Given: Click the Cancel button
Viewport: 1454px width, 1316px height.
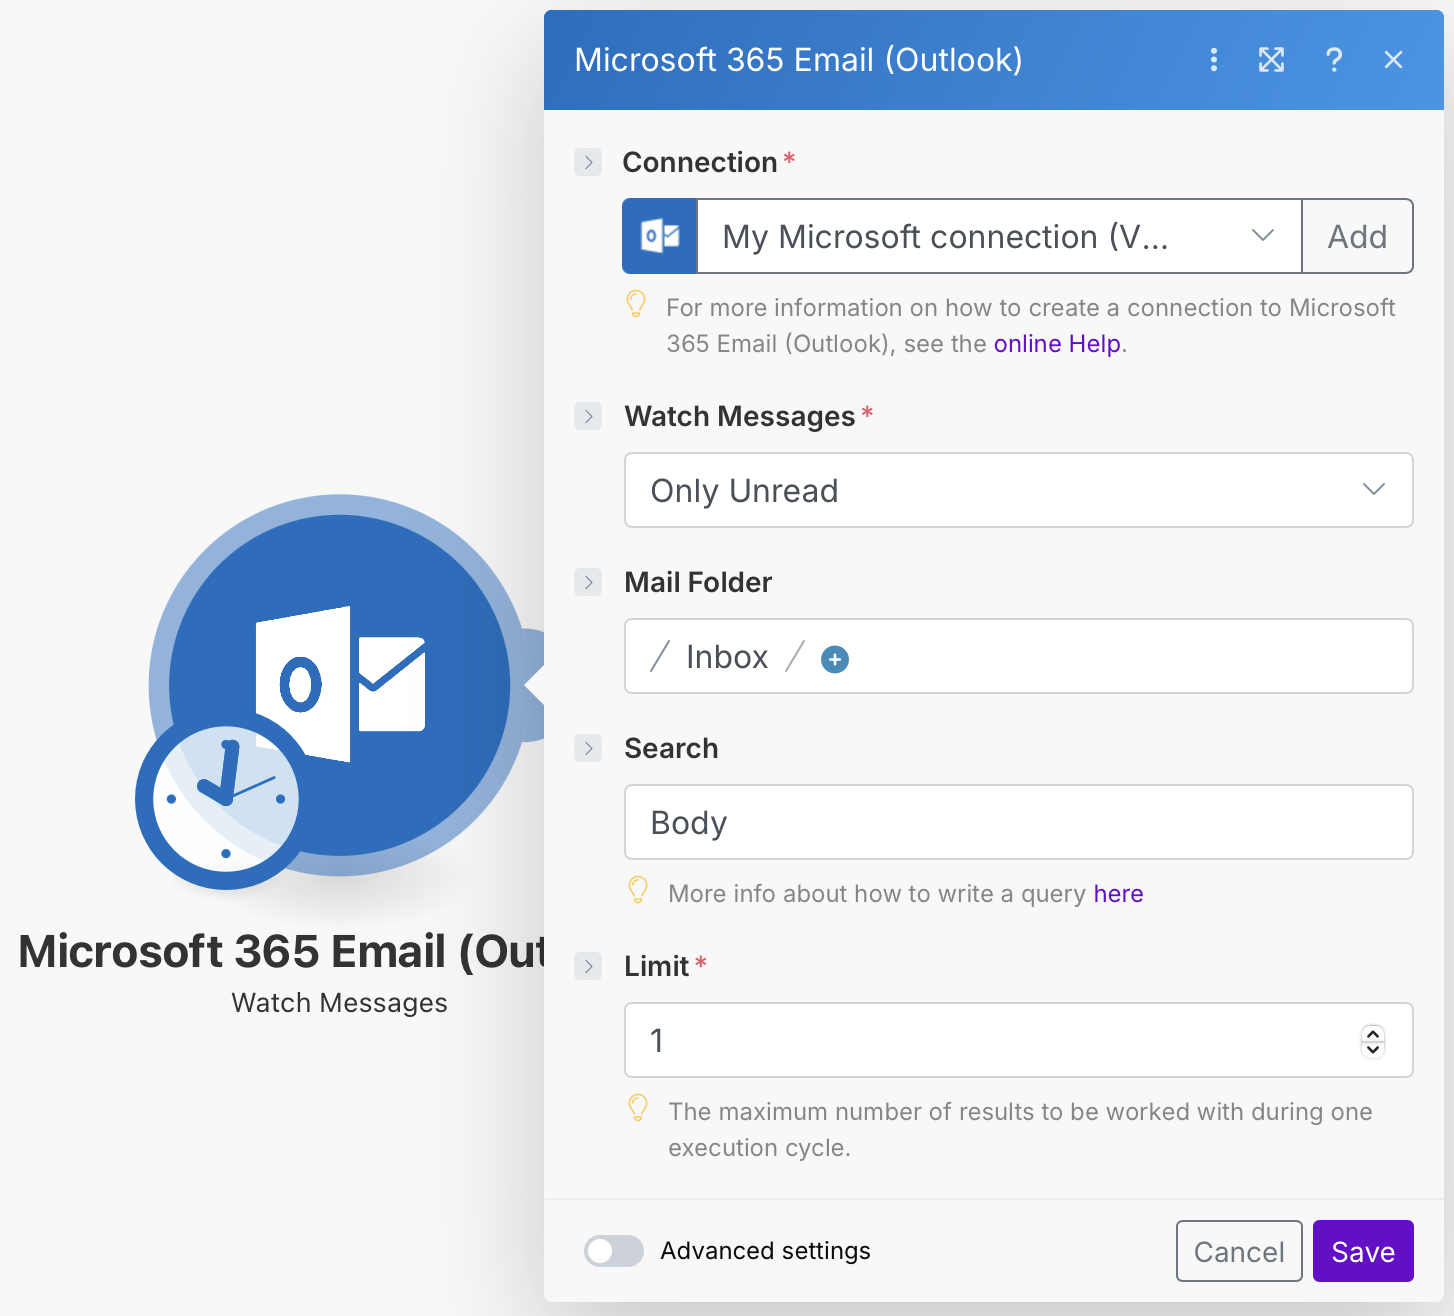Looking at the screenshot, I should click(x=1239, y=1251).
